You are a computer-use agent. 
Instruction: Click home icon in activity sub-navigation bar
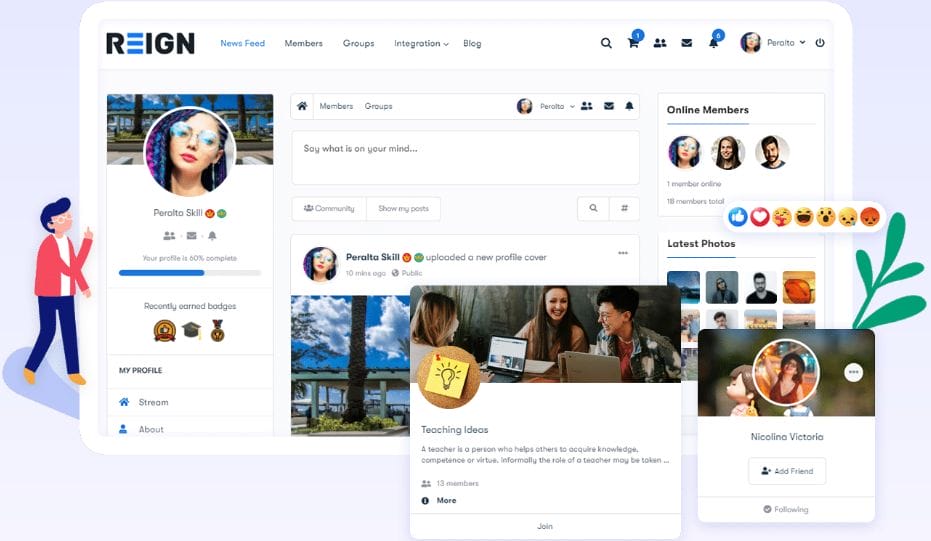302,106
